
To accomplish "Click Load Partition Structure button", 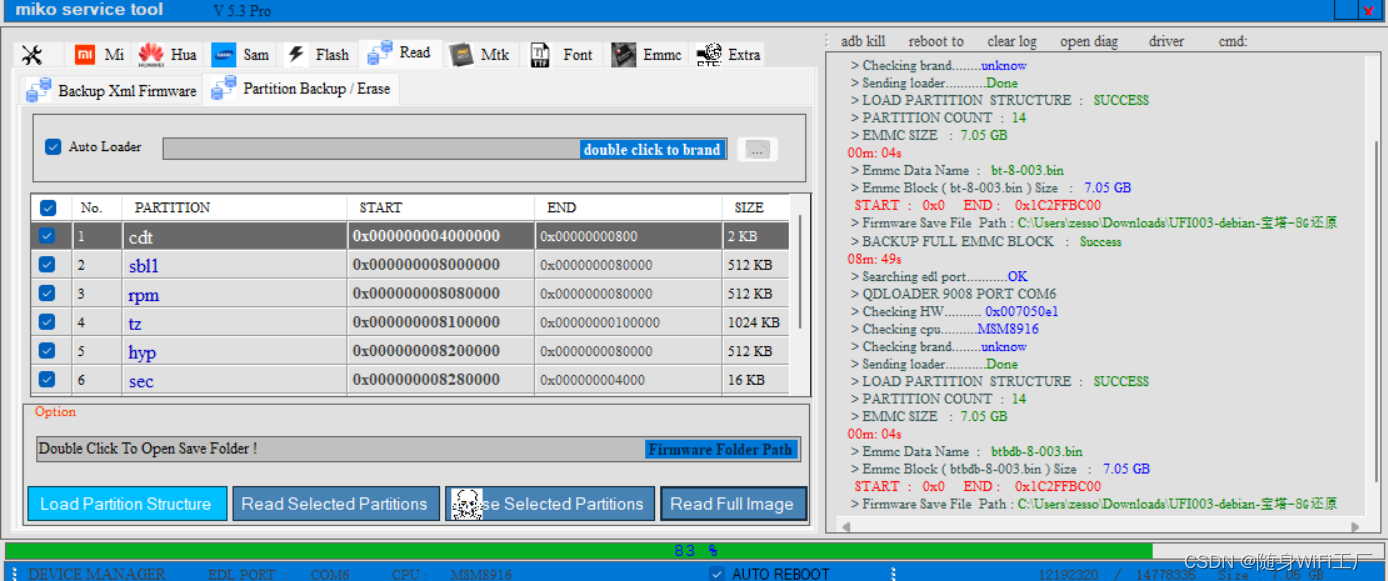I will click(x=126, y=504).
